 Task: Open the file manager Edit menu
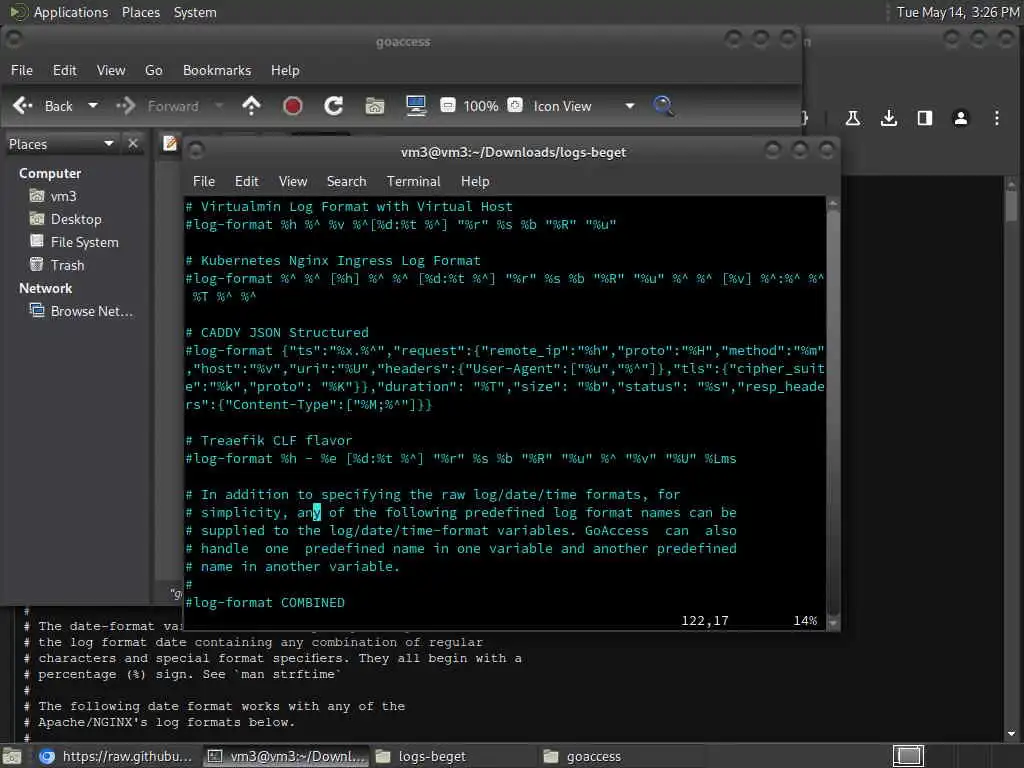coord(65,70)
